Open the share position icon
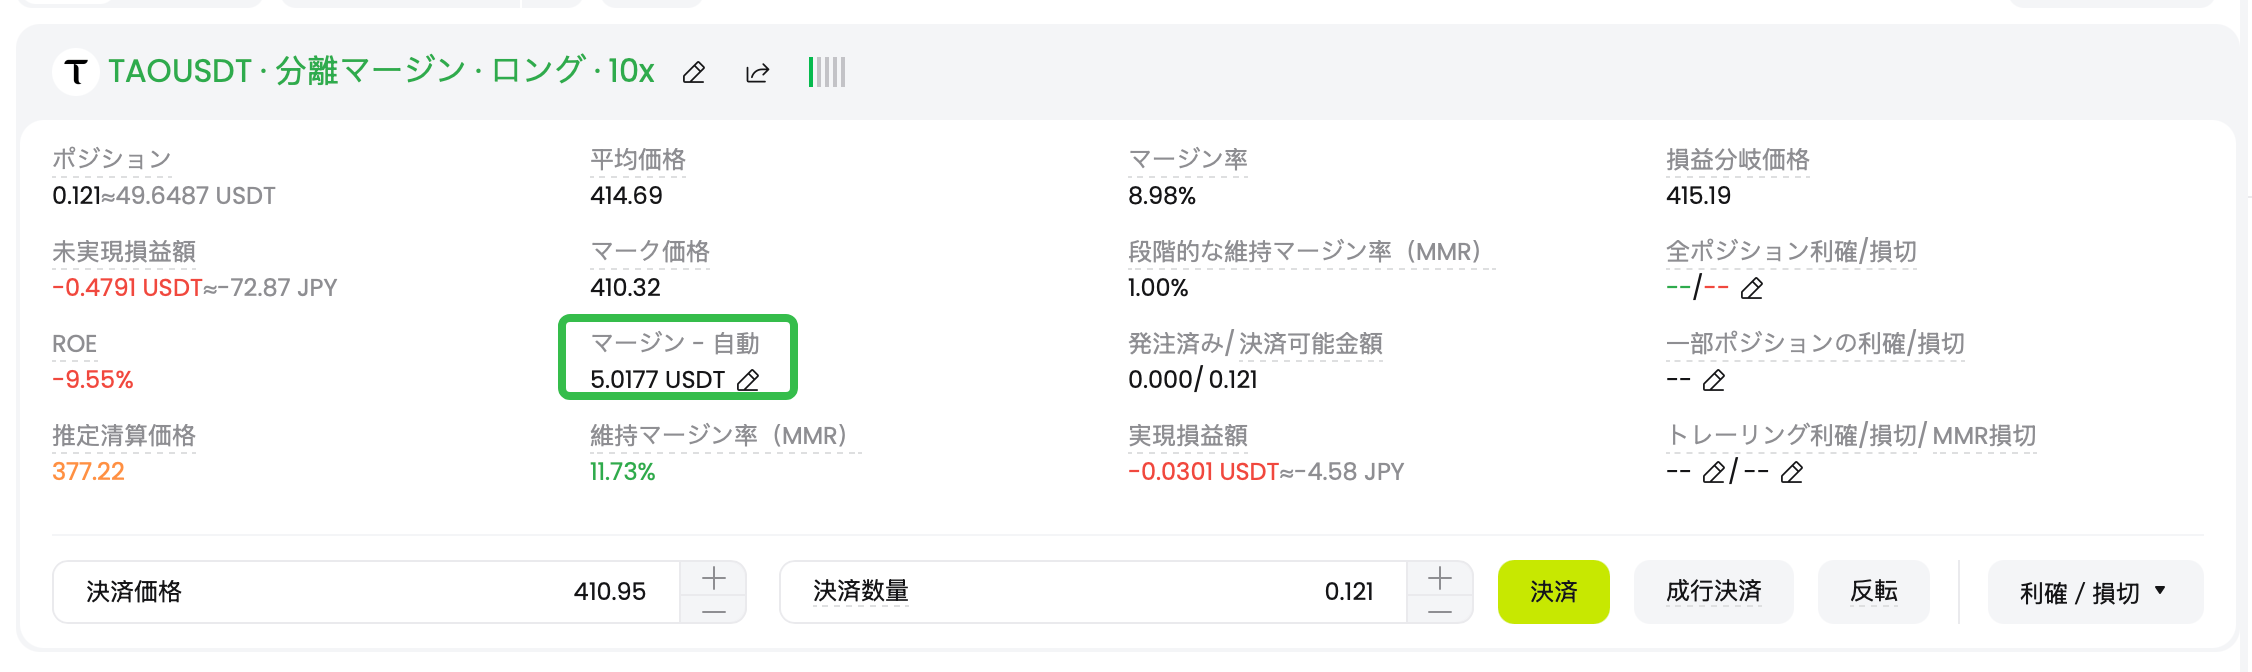 click(757, 73)
